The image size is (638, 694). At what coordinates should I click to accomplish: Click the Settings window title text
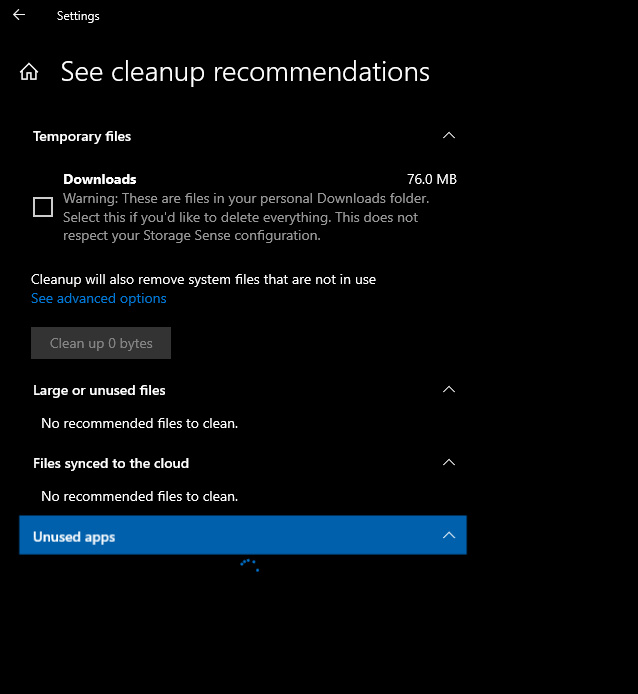78,16
